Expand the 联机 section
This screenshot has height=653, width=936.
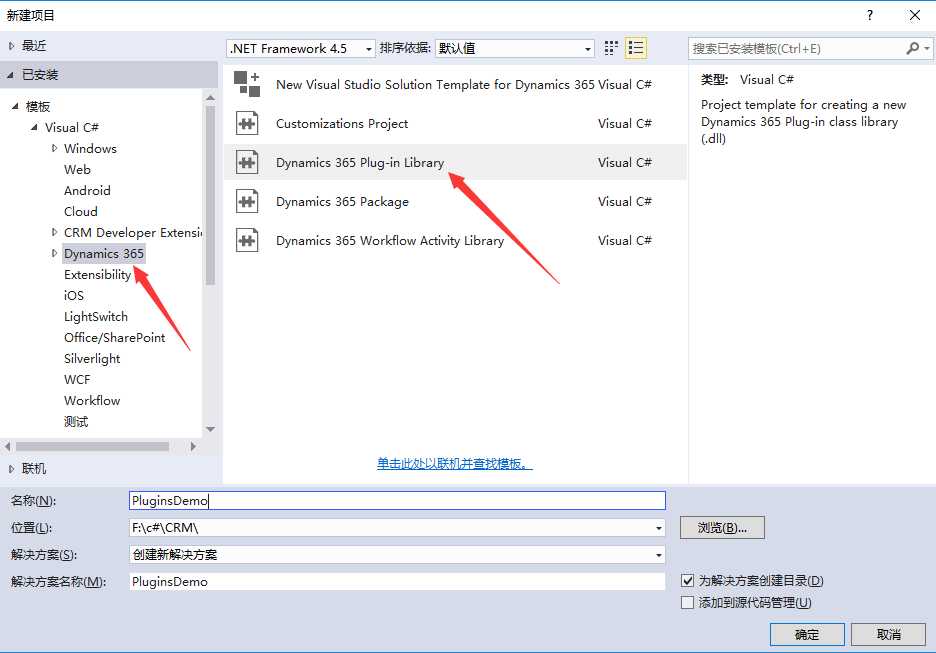pyautogui.click(x=11, y=469)
